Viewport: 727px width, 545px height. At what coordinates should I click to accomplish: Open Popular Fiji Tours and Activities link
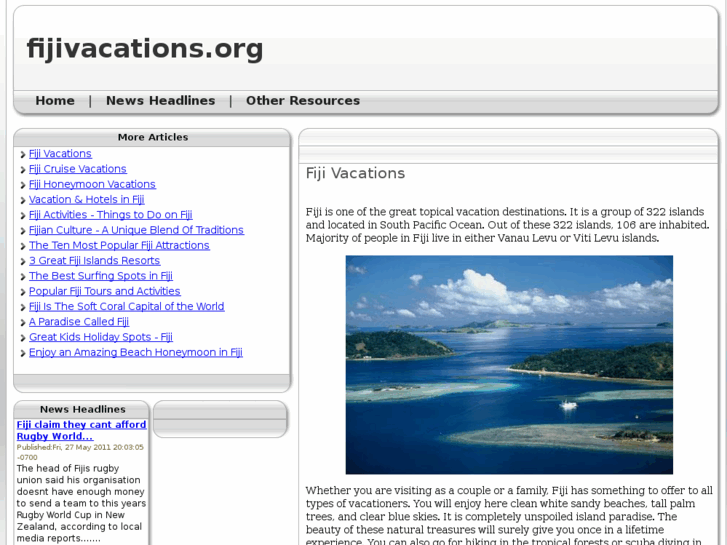pyautogui.click(x=104, y=291)
